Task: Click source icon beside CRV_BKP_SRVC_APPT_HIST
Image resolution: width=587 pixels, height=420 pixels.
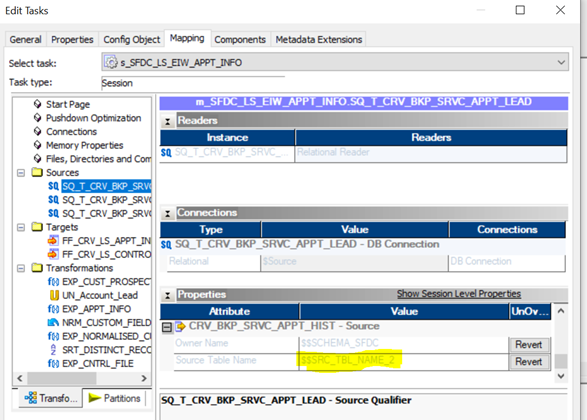Action: (x=180, y=326)
